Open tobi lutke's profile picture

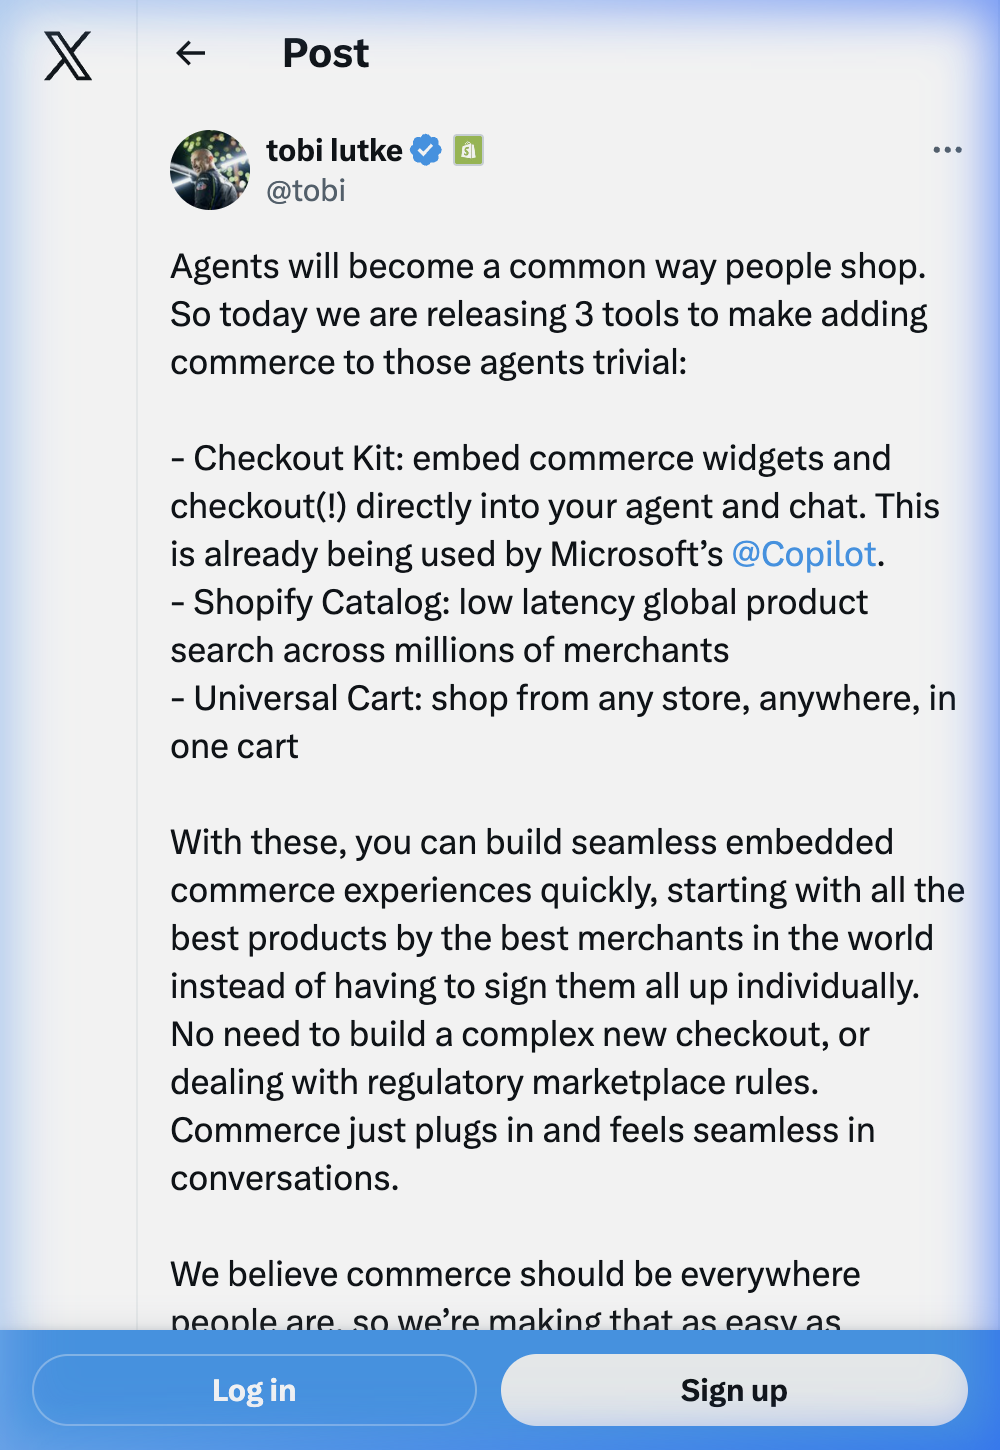pyautogui.click(x=210, y=170)
